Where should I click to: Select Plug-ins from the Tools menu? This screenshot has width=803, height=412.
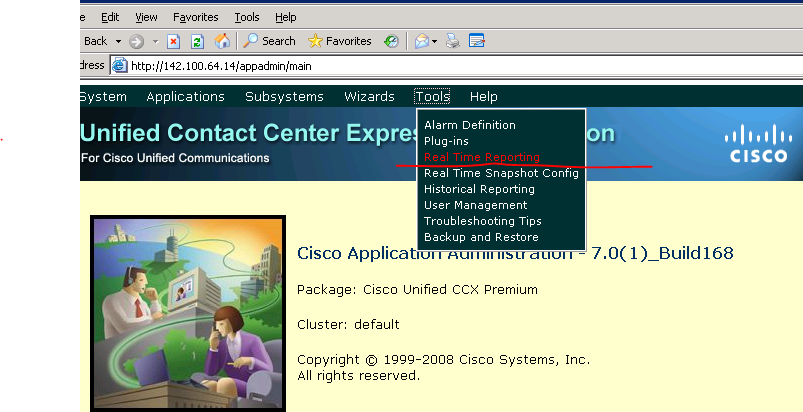pyautogui.click(x=446, y=141)
